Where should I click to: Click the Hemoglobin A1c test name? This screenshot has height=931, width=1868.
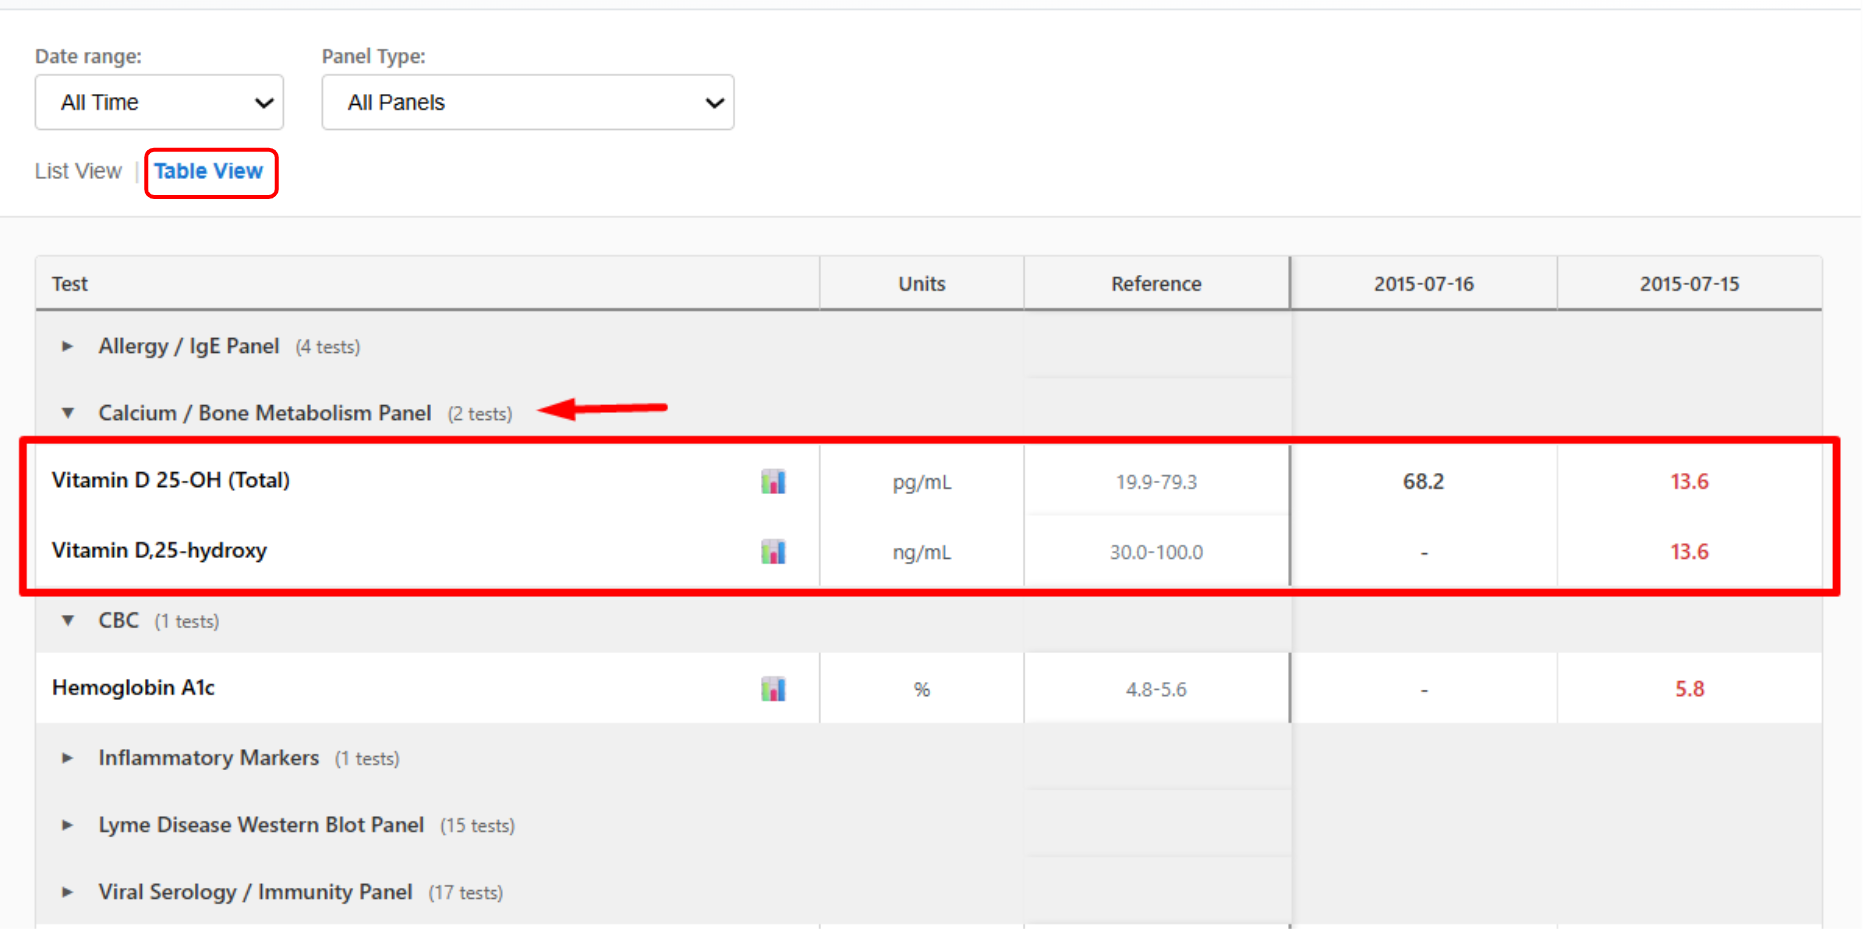coord(133,688)
